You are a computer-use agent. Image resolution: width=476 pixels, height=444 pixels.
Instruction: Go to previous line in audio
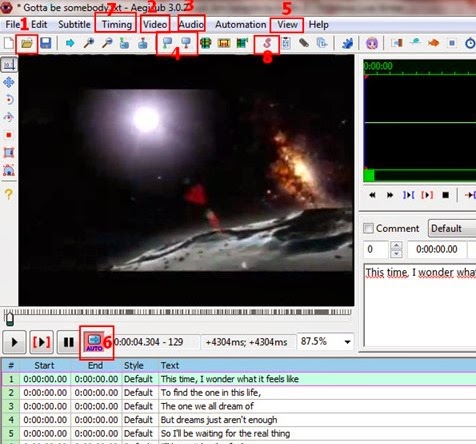click(372, 195)
